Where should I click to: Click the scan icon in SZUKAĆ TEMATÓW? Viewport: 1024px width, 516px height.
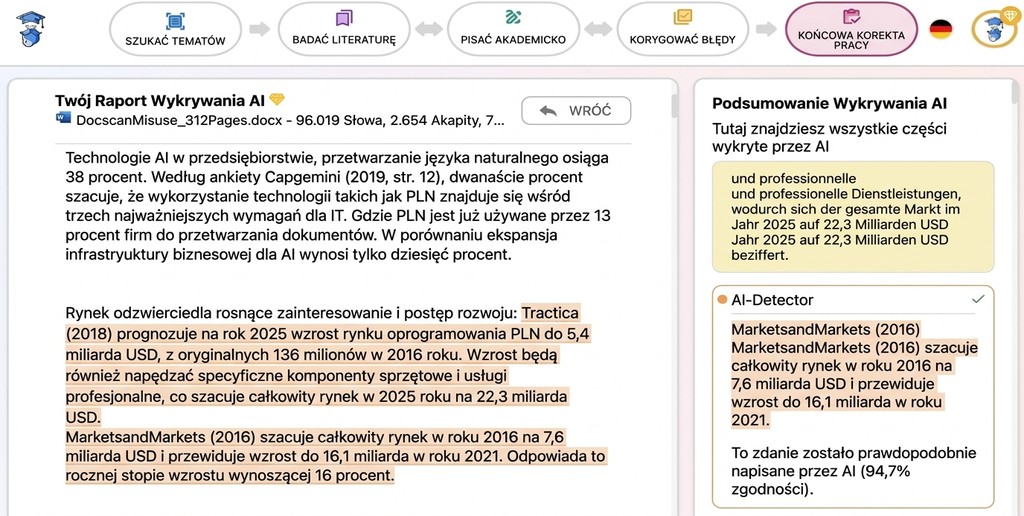(175, 20)
